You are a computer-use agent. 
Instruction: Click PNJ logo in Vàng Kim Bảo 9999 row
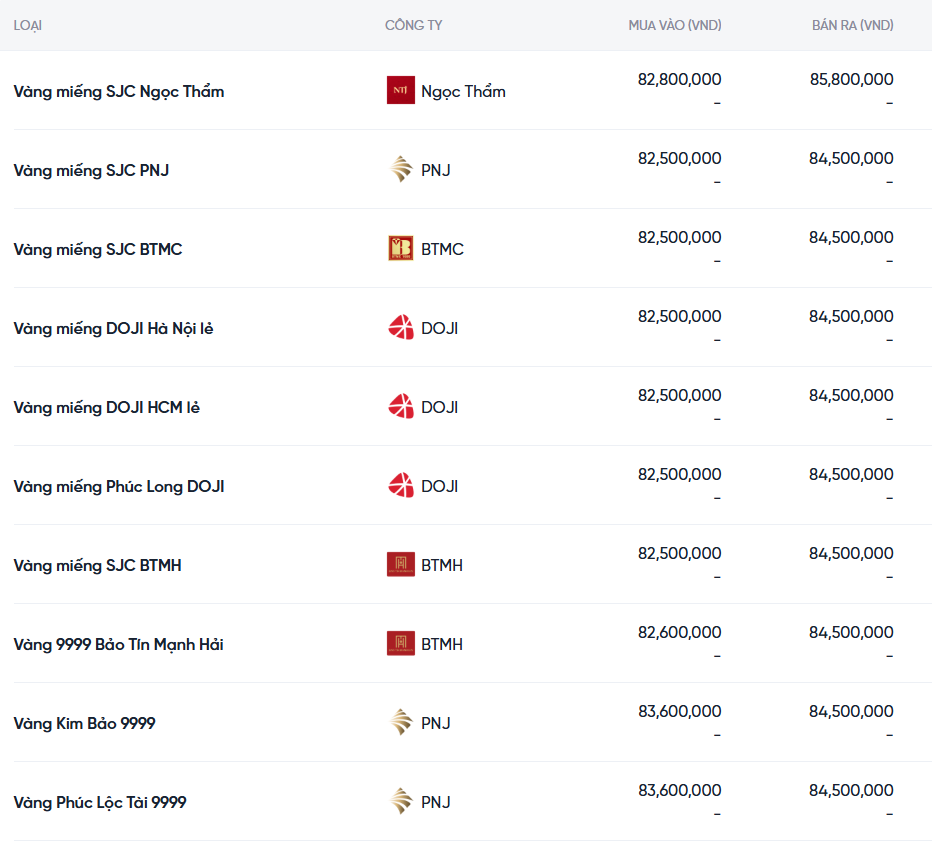(401, 723)
